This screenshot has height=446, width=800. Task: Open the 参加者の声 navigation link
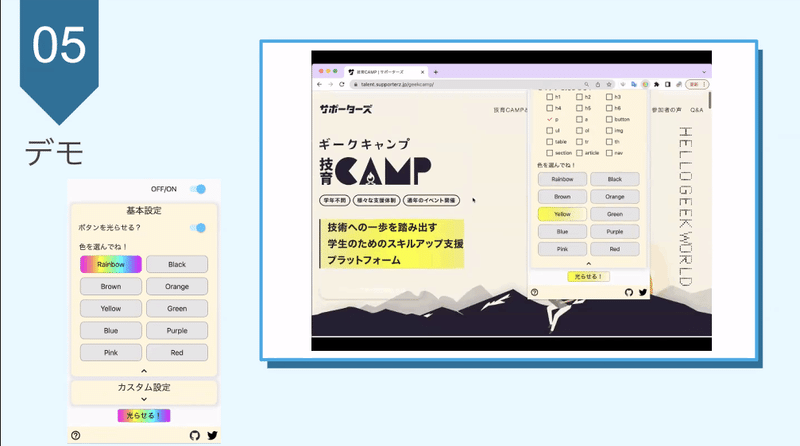(666, 110)
